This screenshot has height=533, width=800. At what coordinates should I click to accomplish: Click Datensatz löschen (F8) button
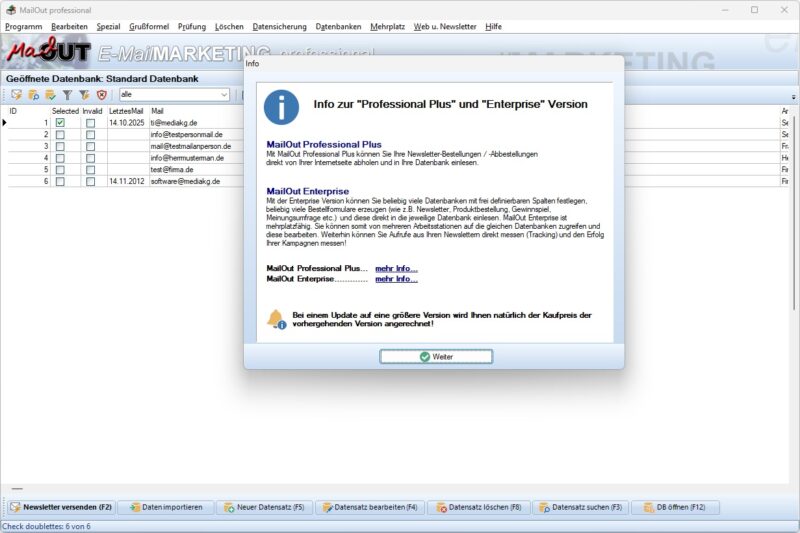(479, 507)
